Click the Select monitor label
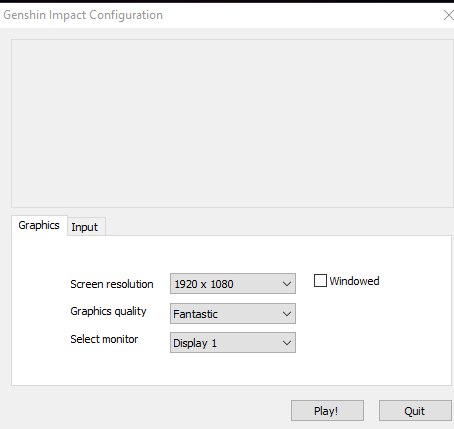The width and height of the screenshot is (454, 429). [104, 339]
